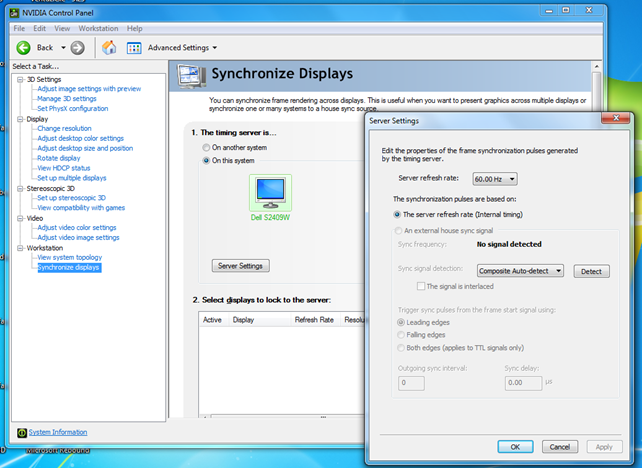Click the Advanced Settings grid icon
The width and height of the screenshot is (642, 468).
134,47
